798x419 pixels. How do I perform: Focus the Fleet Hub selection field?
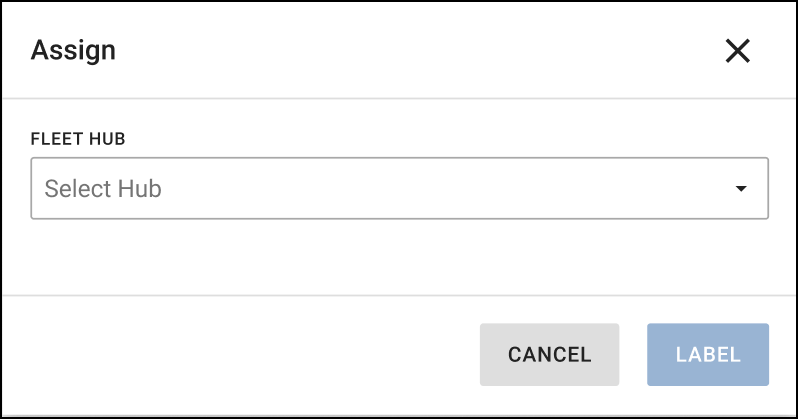tap(399, 188)
